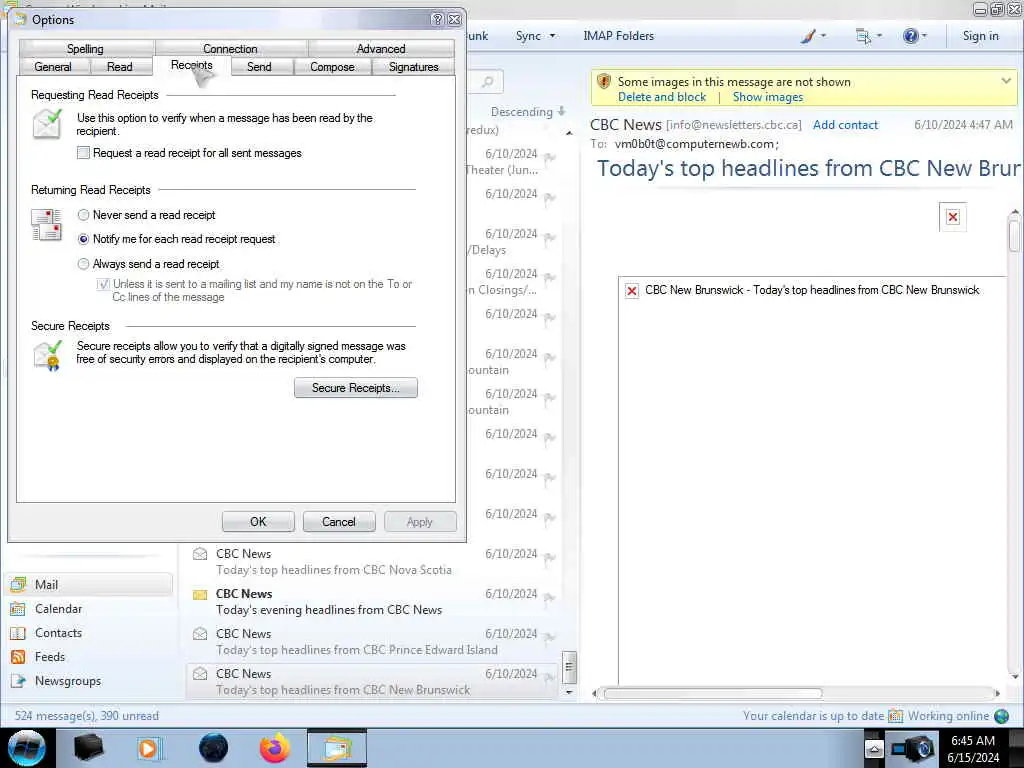Show hidden system tray icons
This screenshot has height=768, width=1024.
pos(874,749)
